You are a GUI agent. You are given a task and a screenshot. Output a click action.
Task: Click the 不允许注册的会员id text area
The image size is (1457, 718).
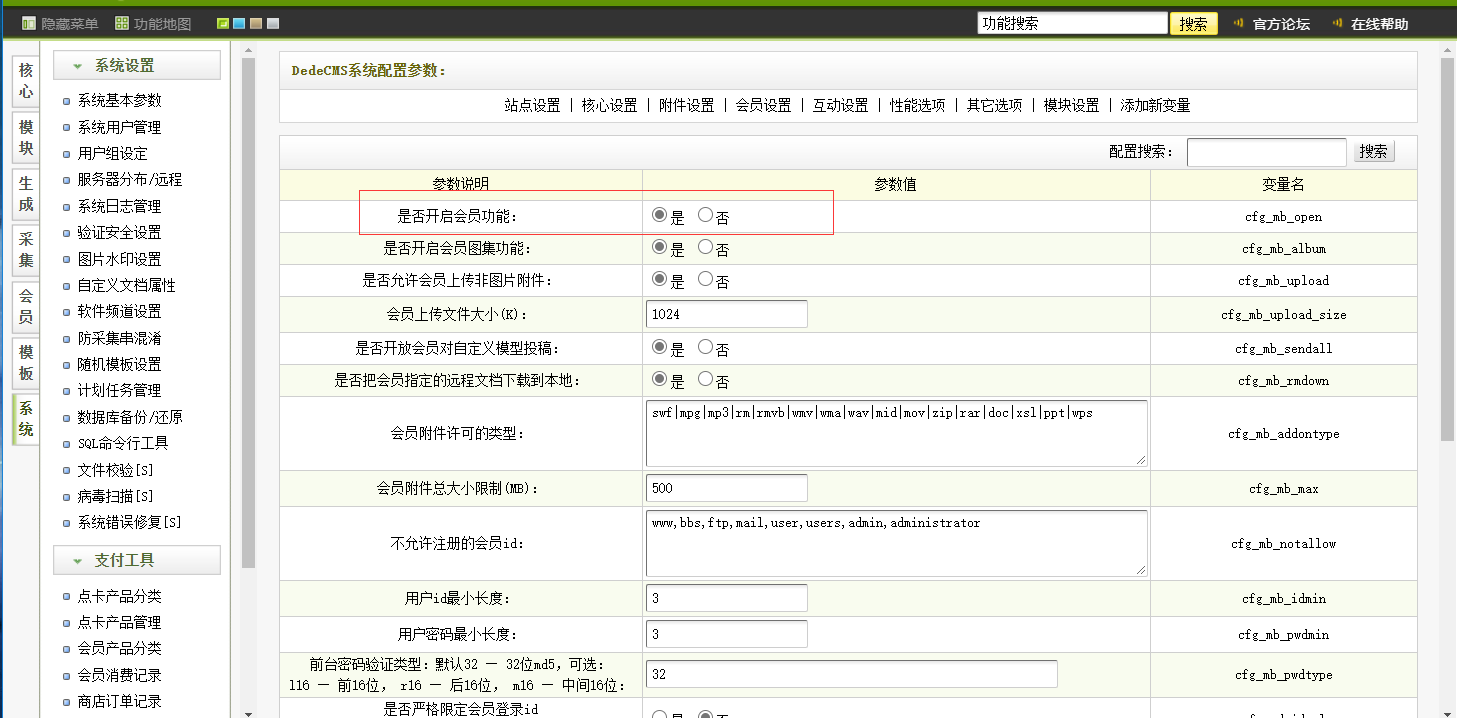point(896,543)
